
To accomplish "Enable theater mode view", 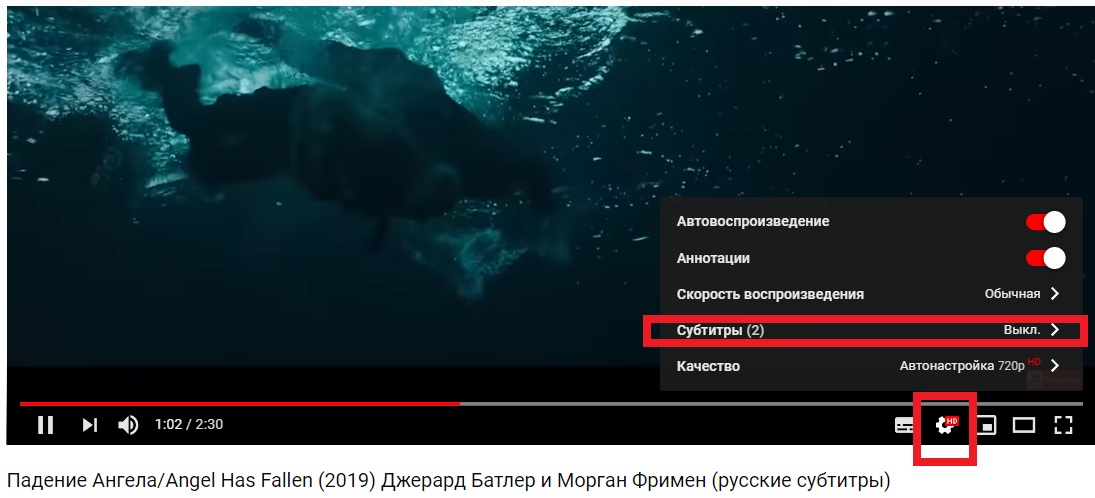I will [x=1024, y=425].
